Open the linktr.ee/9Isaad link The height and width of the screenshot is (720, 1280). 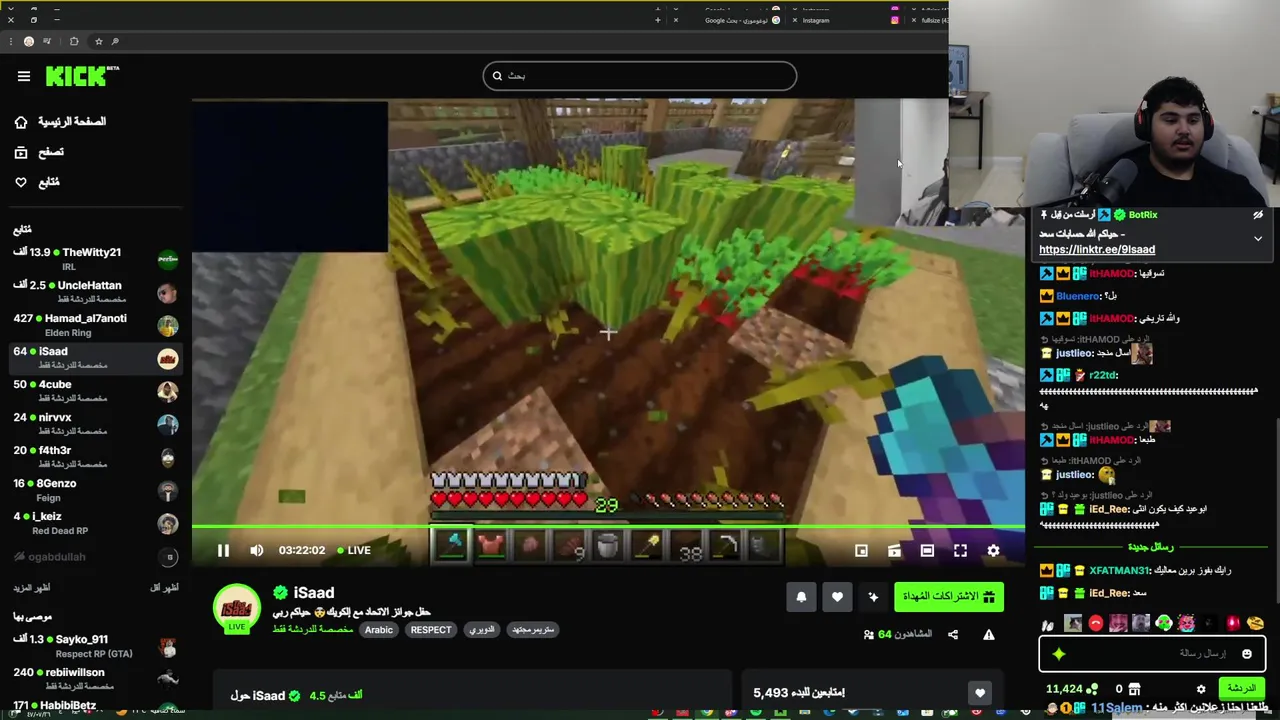click(x=1097, y=250)
